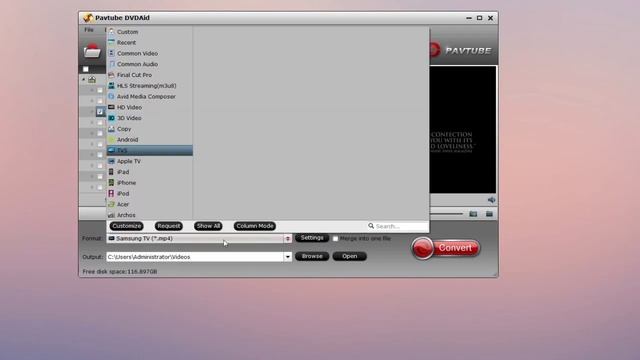The height and width of the screenshot is (360, 640).
Task: Click the snapshot icon below the preview
Action: coord(473,214)
